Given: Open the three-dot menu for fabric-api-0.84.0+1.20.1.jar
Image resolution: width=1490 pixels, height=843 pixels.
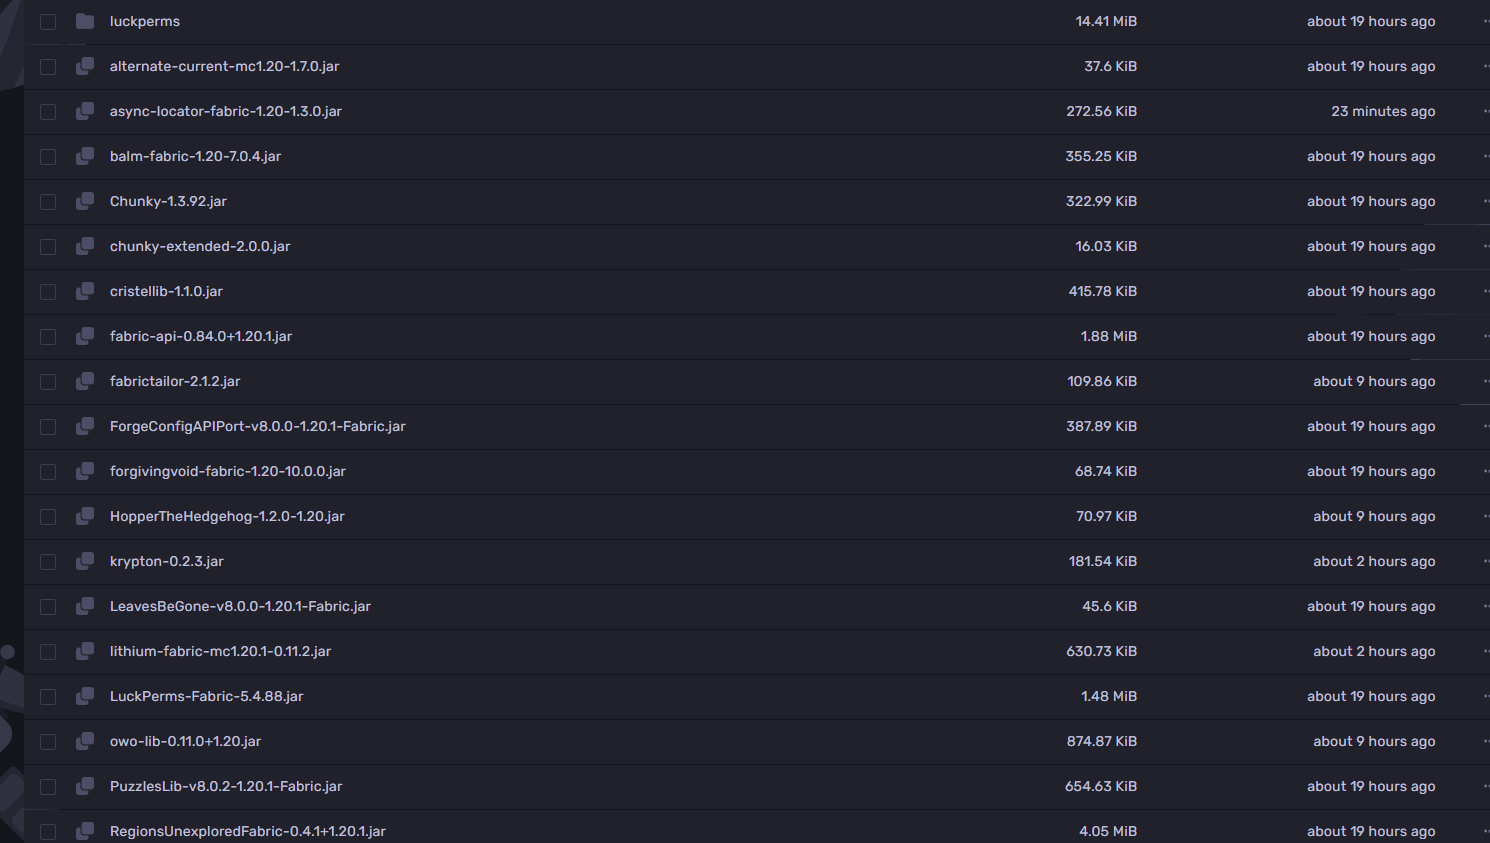Looking at the screenshot, I should pyautogui.click(x=1485, y=336).
